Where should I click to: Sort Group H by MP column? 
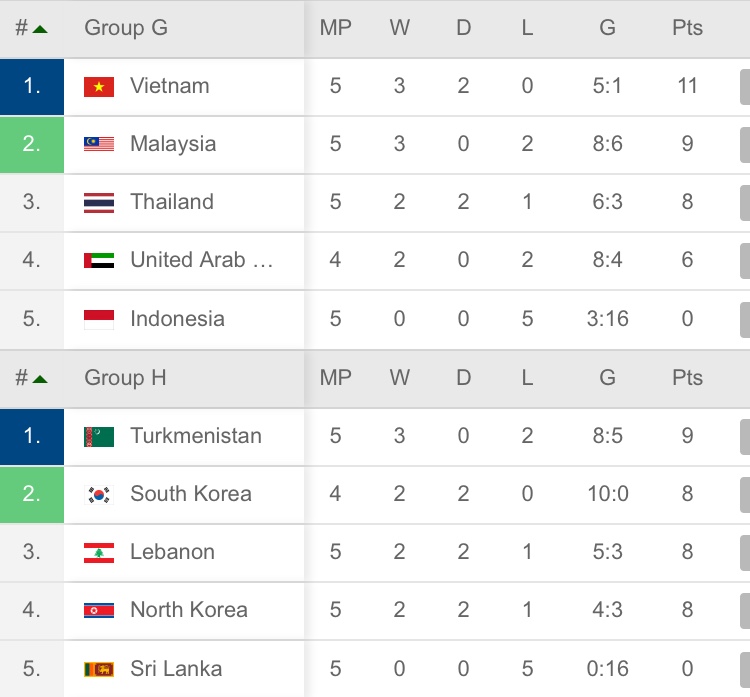(335, 379)
